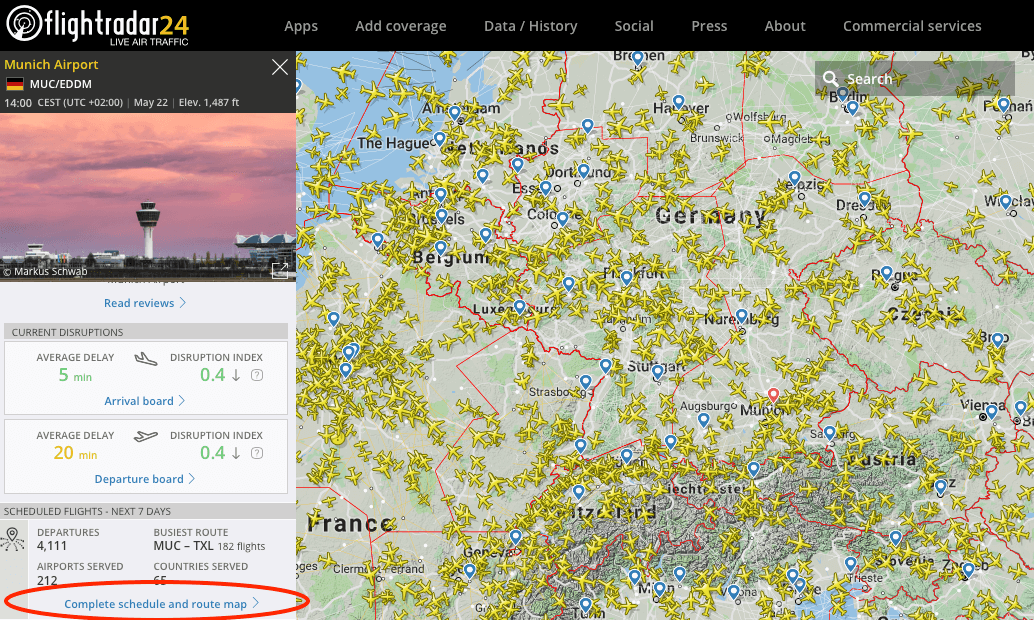
Task: Select the Geneva airport pin
Action: tap(516, 537)
